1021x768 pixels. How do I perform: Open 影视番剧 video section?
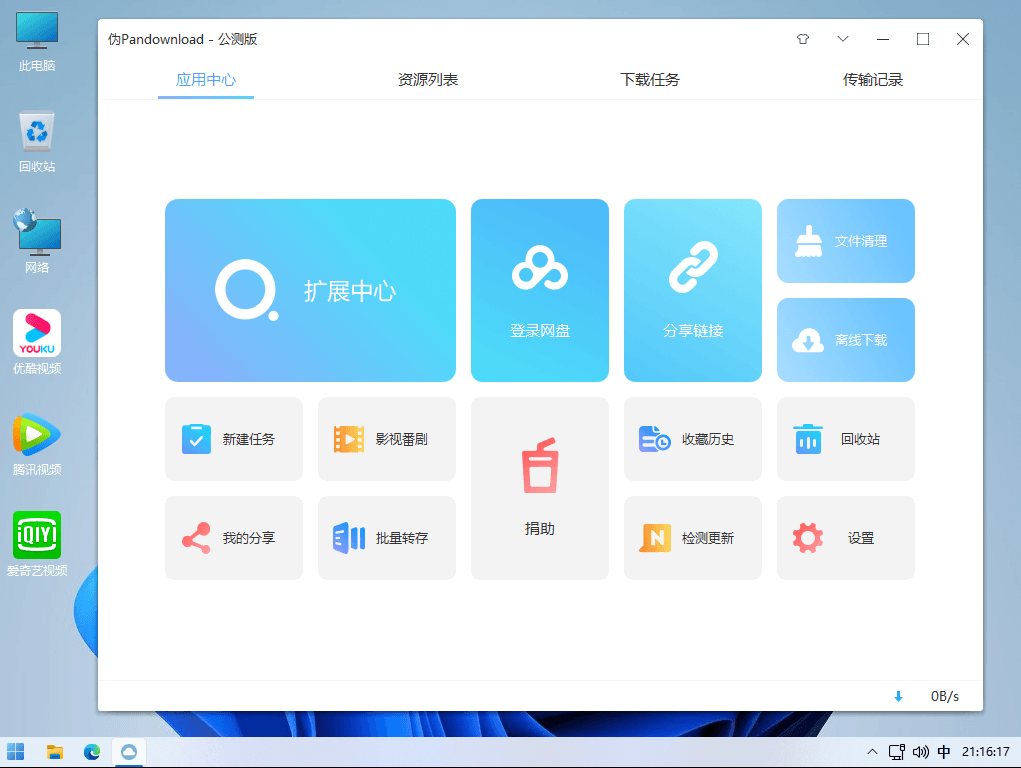pyautogui.click(x=387, y=439)
